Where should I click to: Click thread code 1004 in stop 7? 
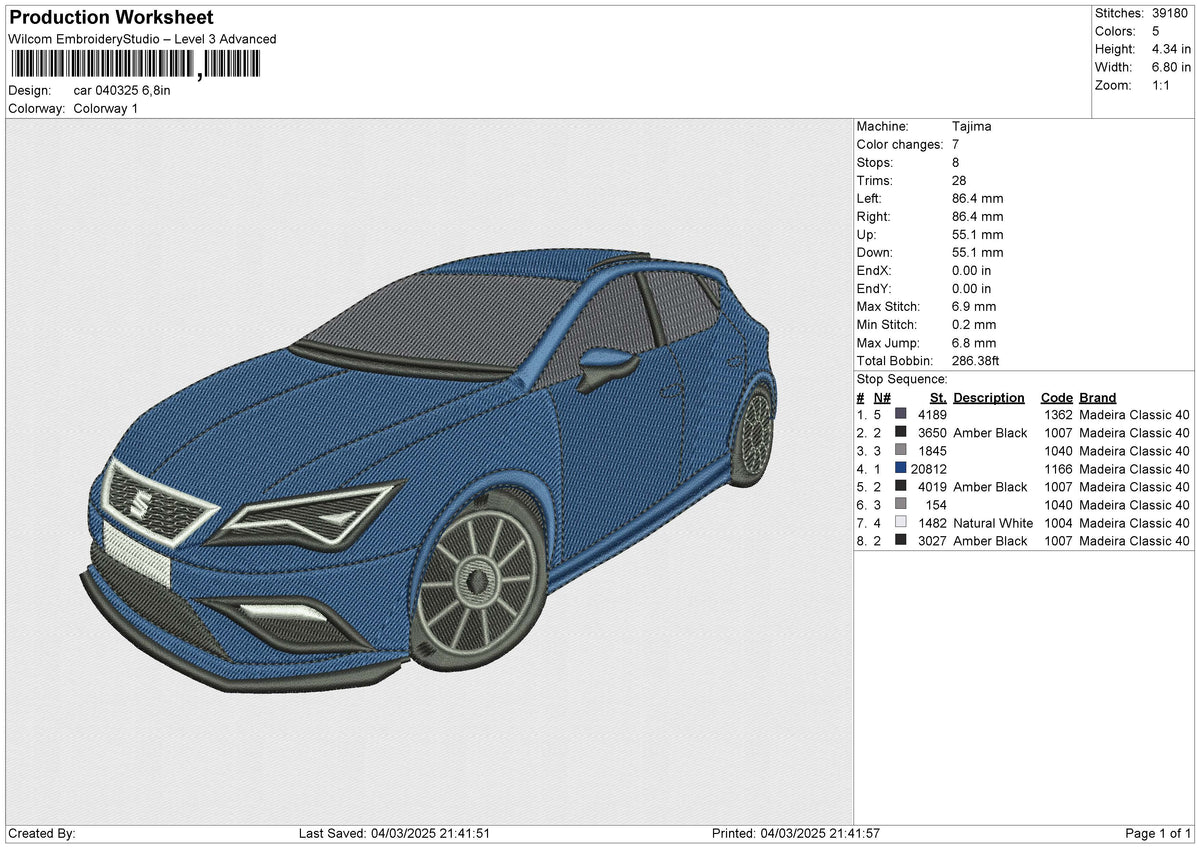point(1057,523)
